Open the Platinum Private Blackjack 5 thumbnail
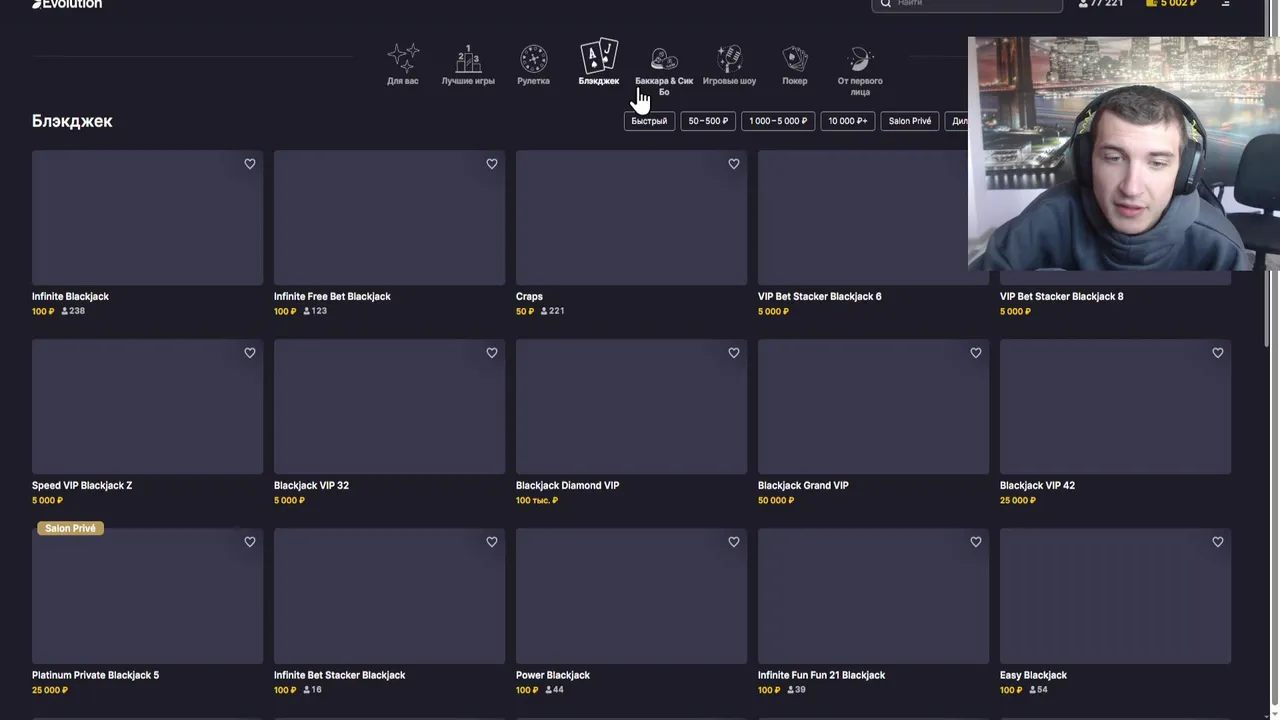1280x720 pixels. [x=147, y=596]
